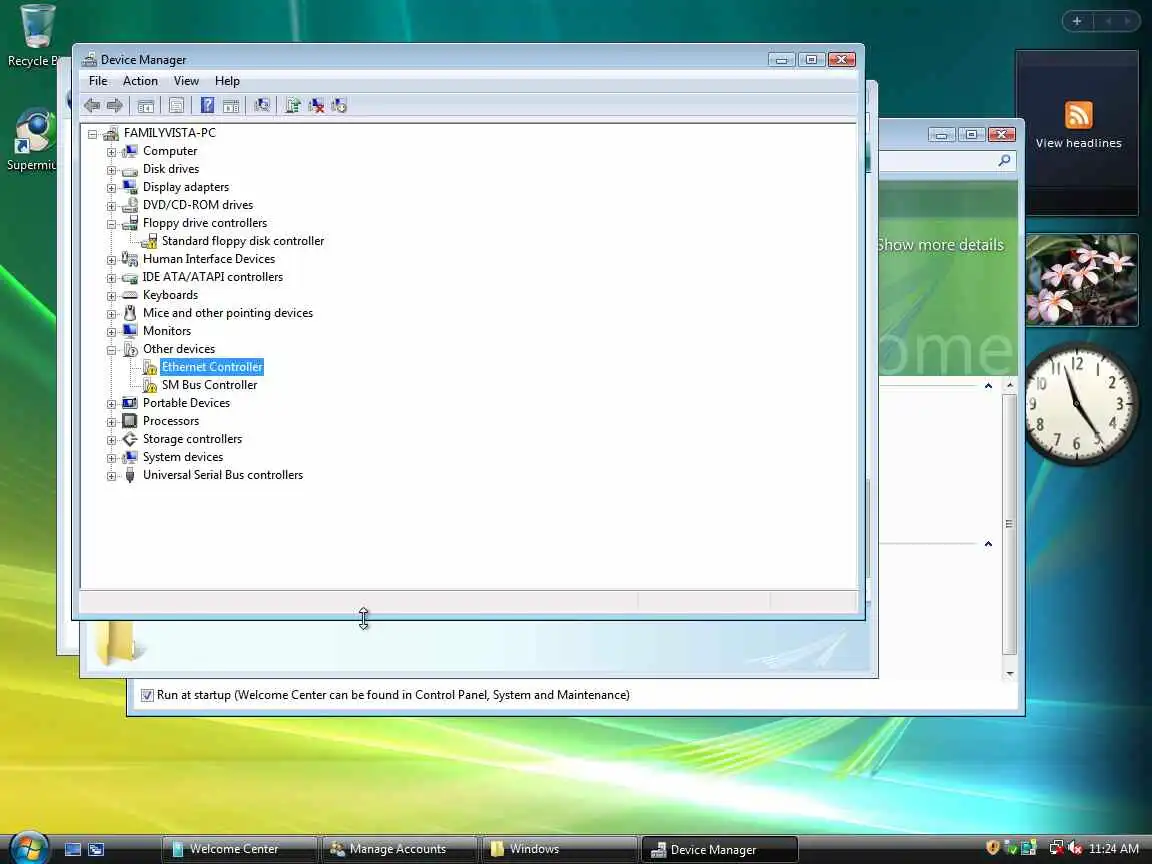
Task: Click the blue Help question mark icon
Action: point(207,105)
